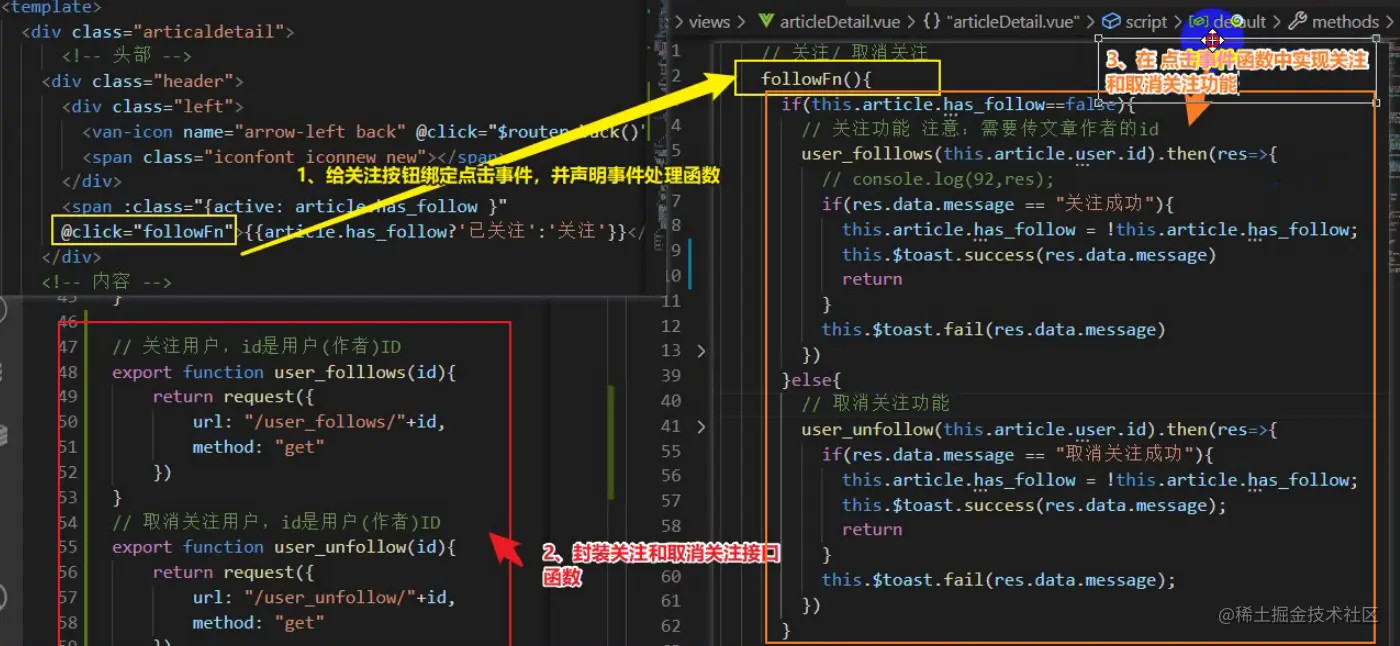1400x646 pixels.
Task: Click url: "/user_unfollow/"+id line
Action: (x=324, y=597)
